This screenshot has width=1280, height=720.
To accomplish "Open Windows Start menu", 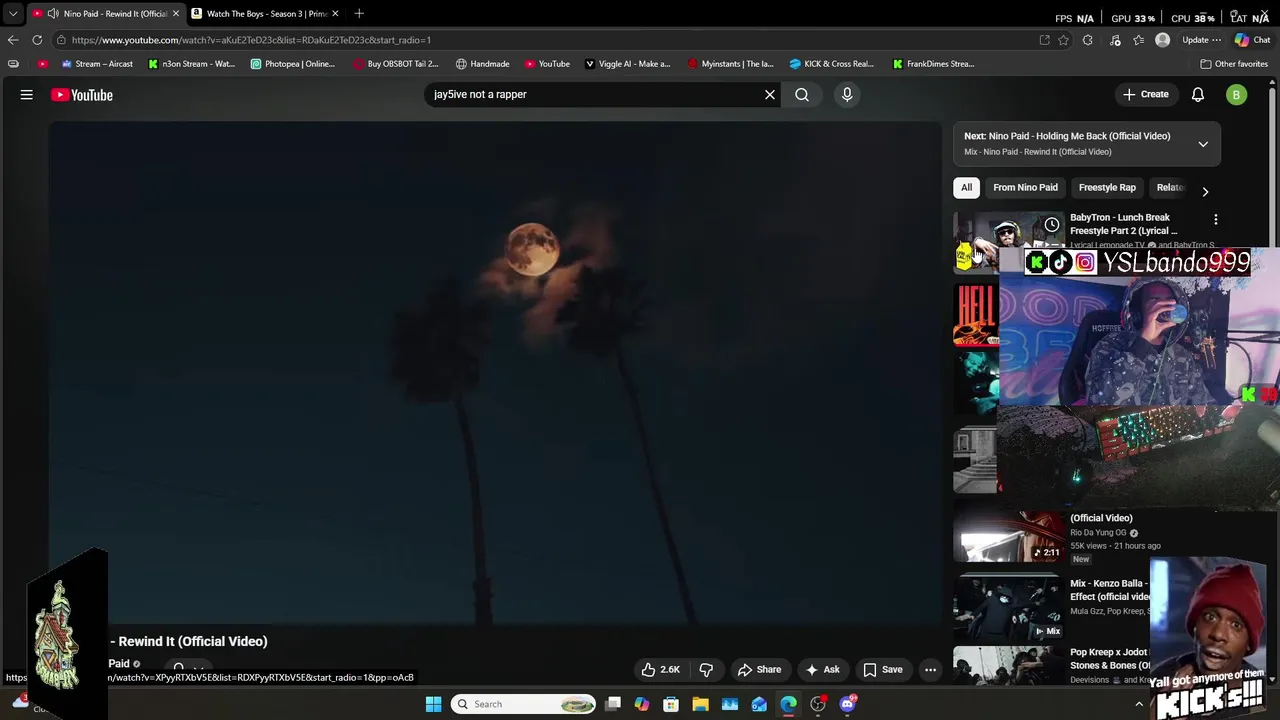I will [x=433, y=704].
